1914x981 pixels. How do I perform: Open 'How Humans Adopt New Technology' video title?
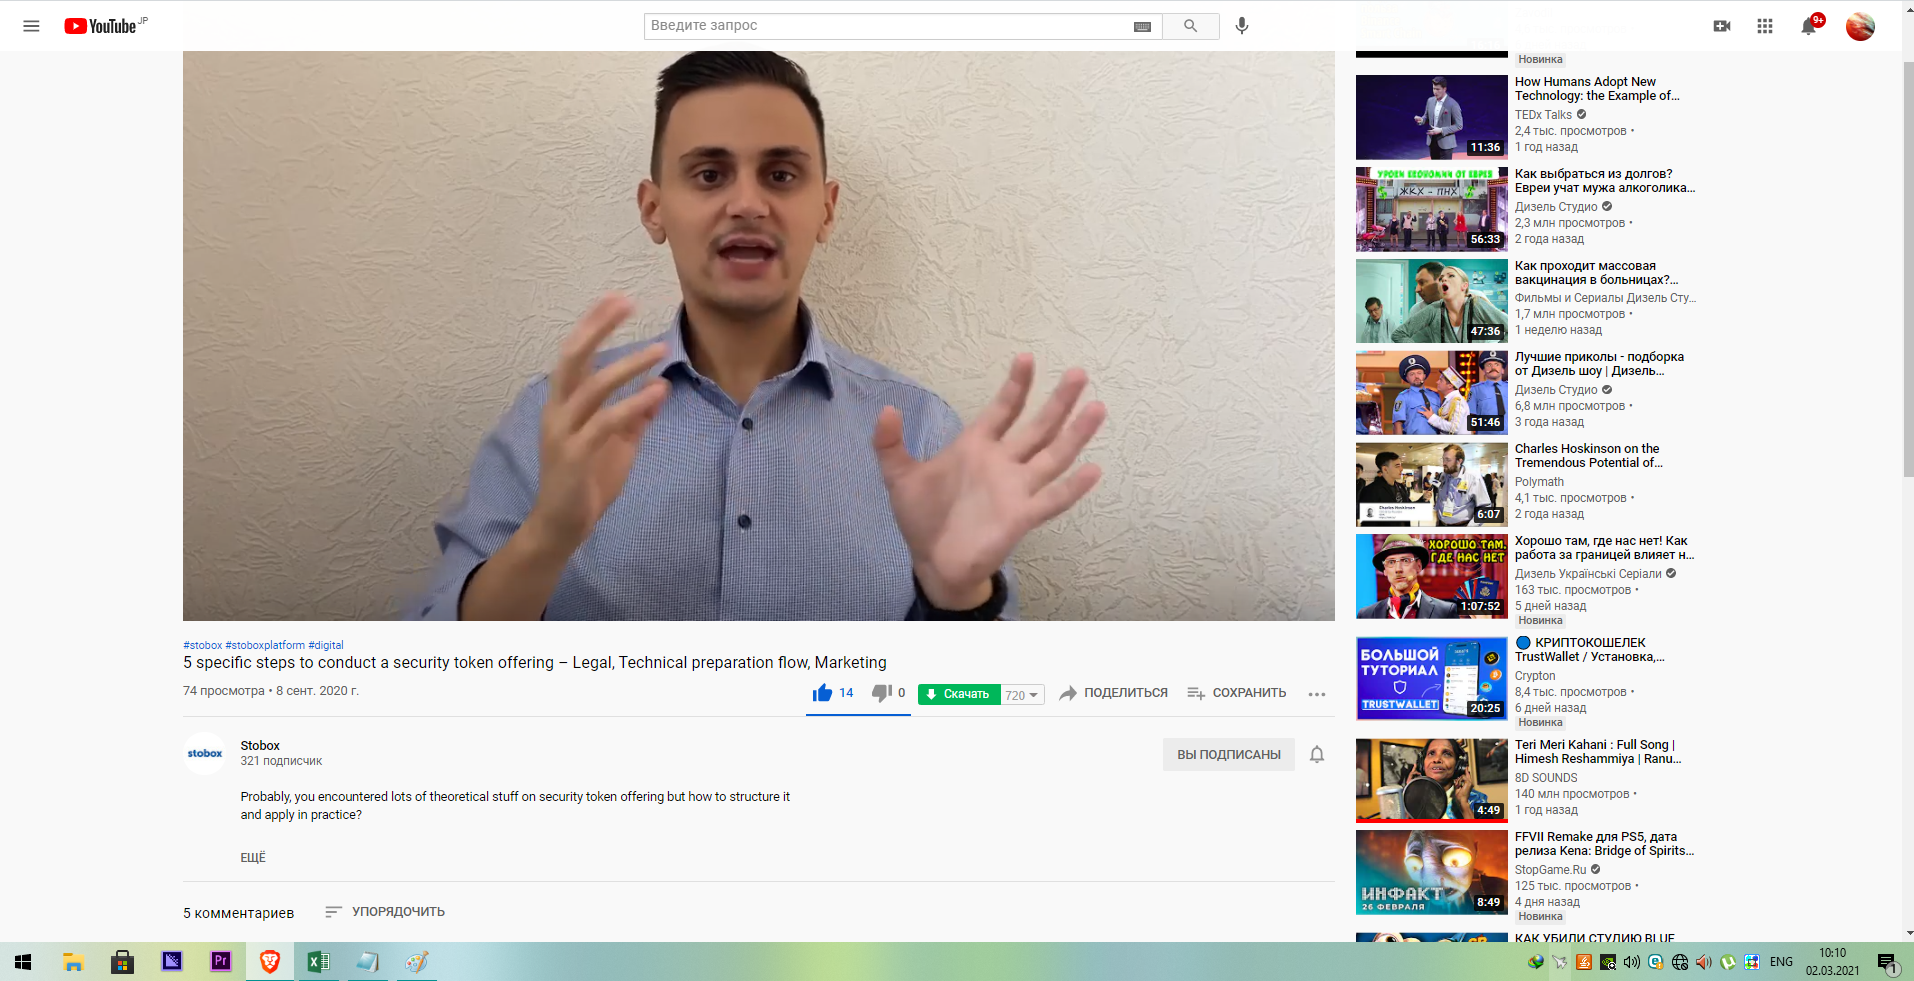tap(1597, 89)
